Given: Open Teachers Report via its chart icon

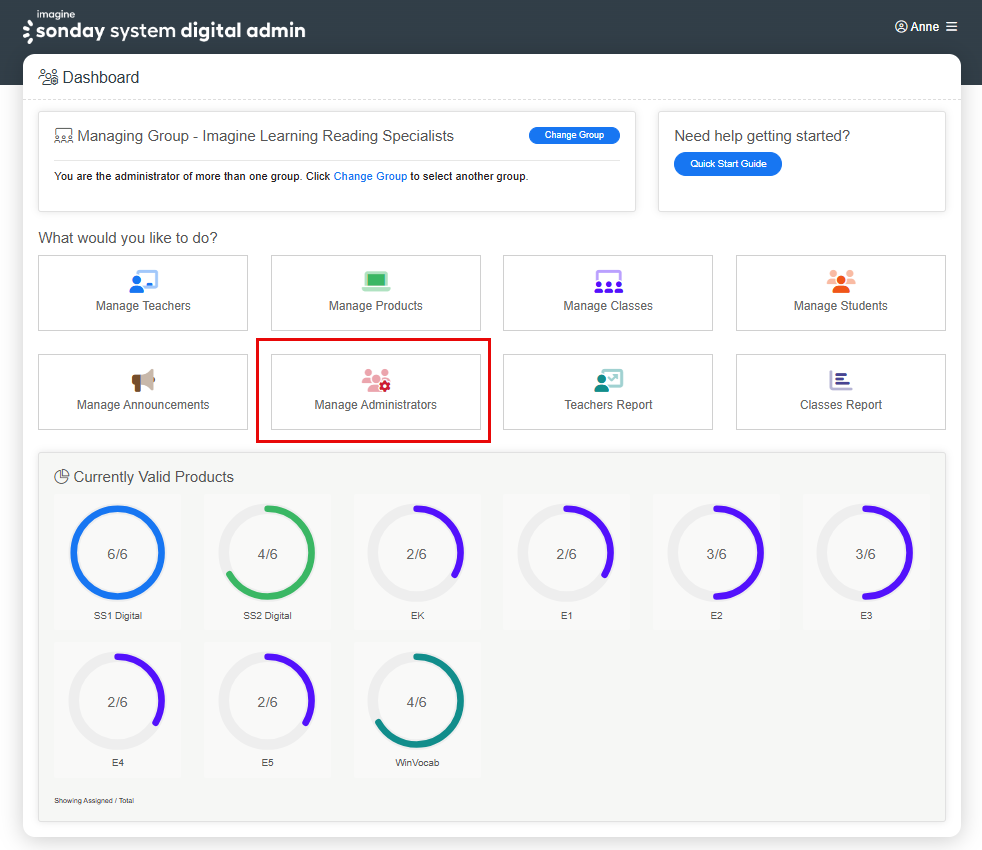Looking at the screenshot, I should pos(608,380).
